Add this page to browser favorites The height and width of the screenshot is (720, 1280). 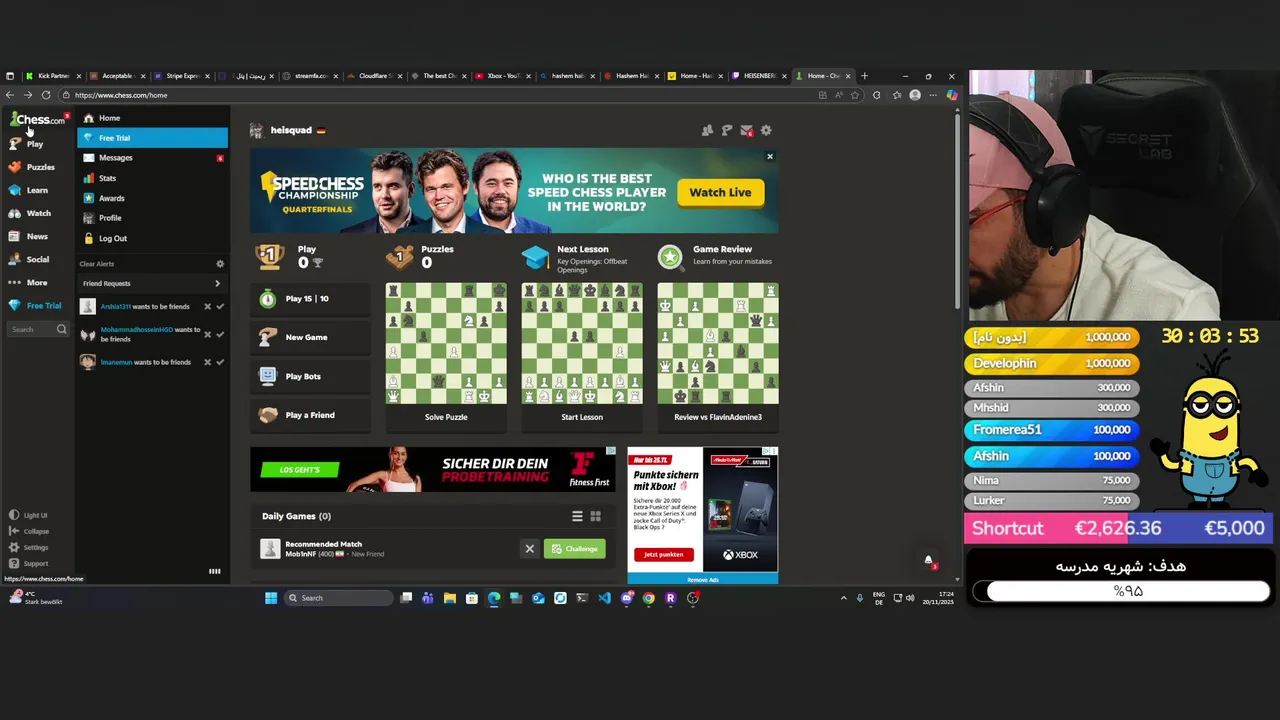point(857,95)
